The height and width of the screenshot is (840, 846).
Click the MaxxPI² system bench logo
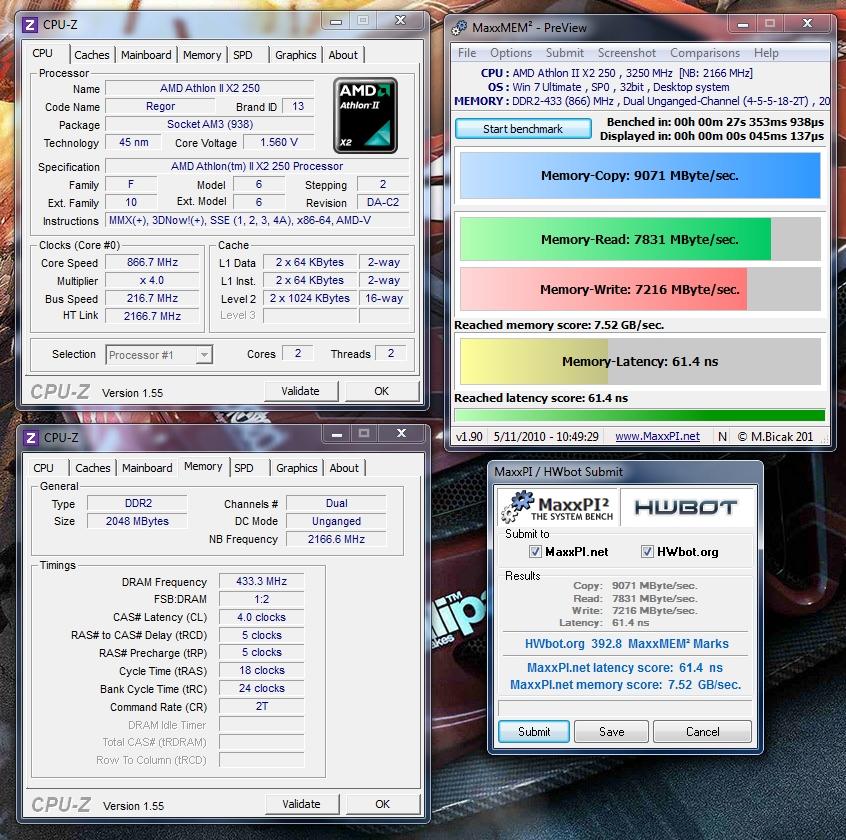point(558,507)
